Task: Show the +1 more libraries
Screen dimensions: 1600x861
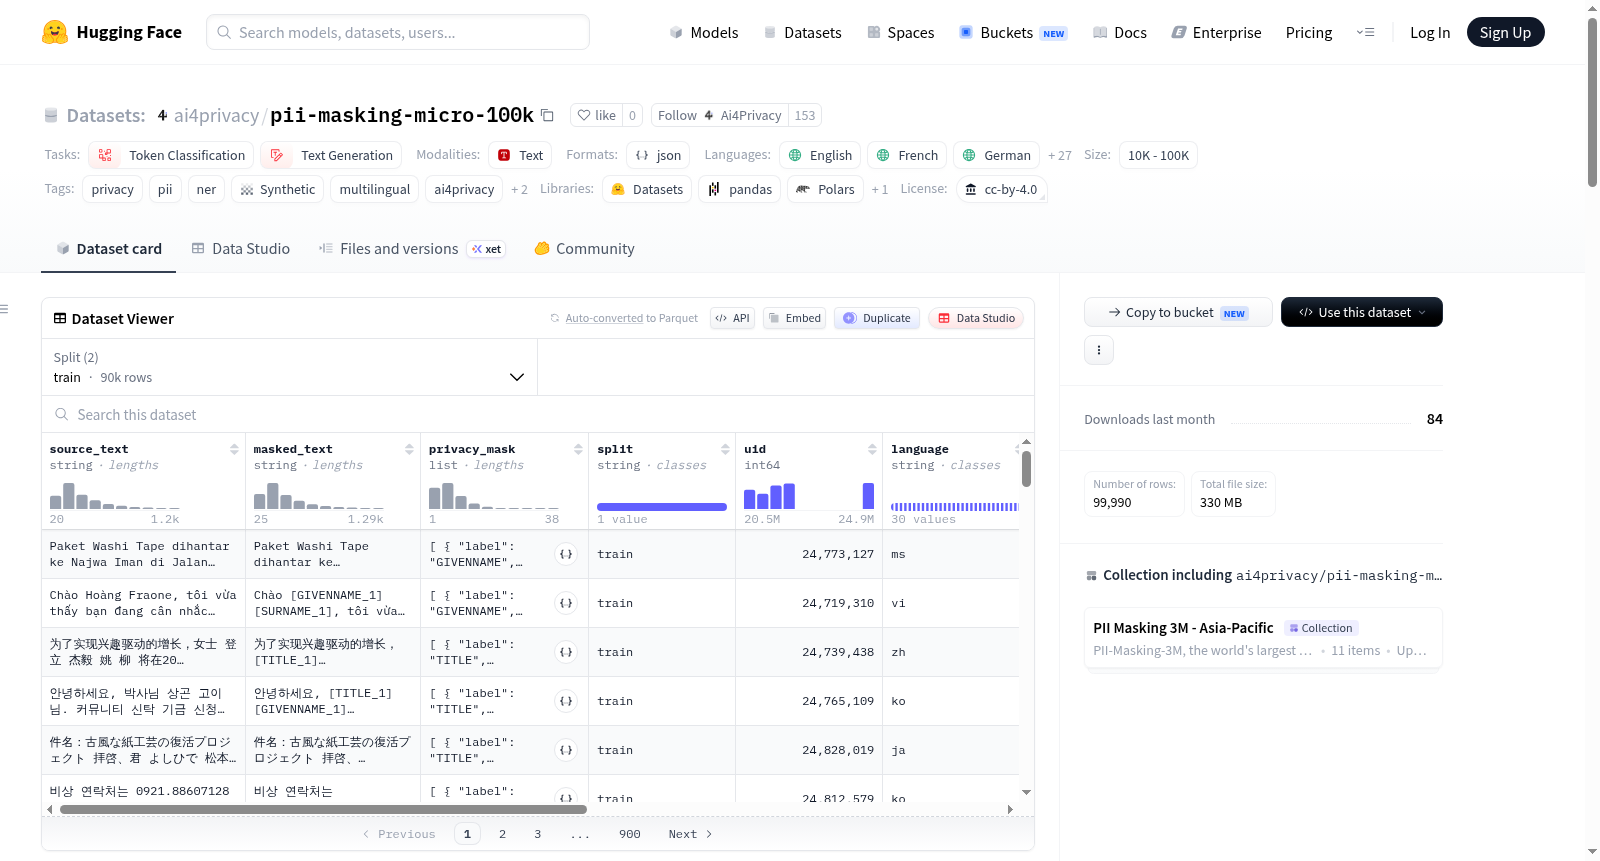Action: (879, 189)
